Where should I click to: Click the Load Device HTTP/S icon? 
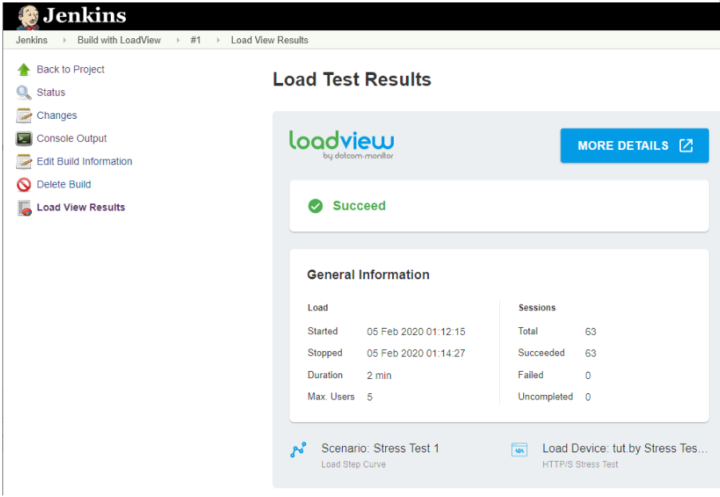(519, 450)
